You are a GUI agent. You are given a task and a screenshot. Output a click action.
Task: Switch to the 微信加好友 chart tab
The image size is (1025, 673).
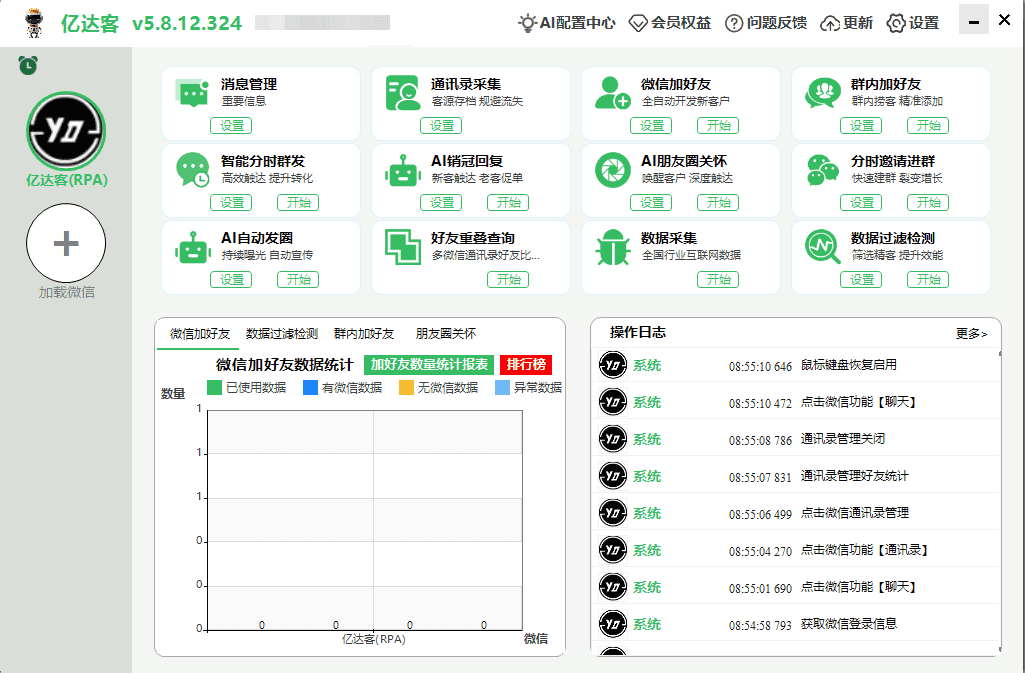point(199,334)
